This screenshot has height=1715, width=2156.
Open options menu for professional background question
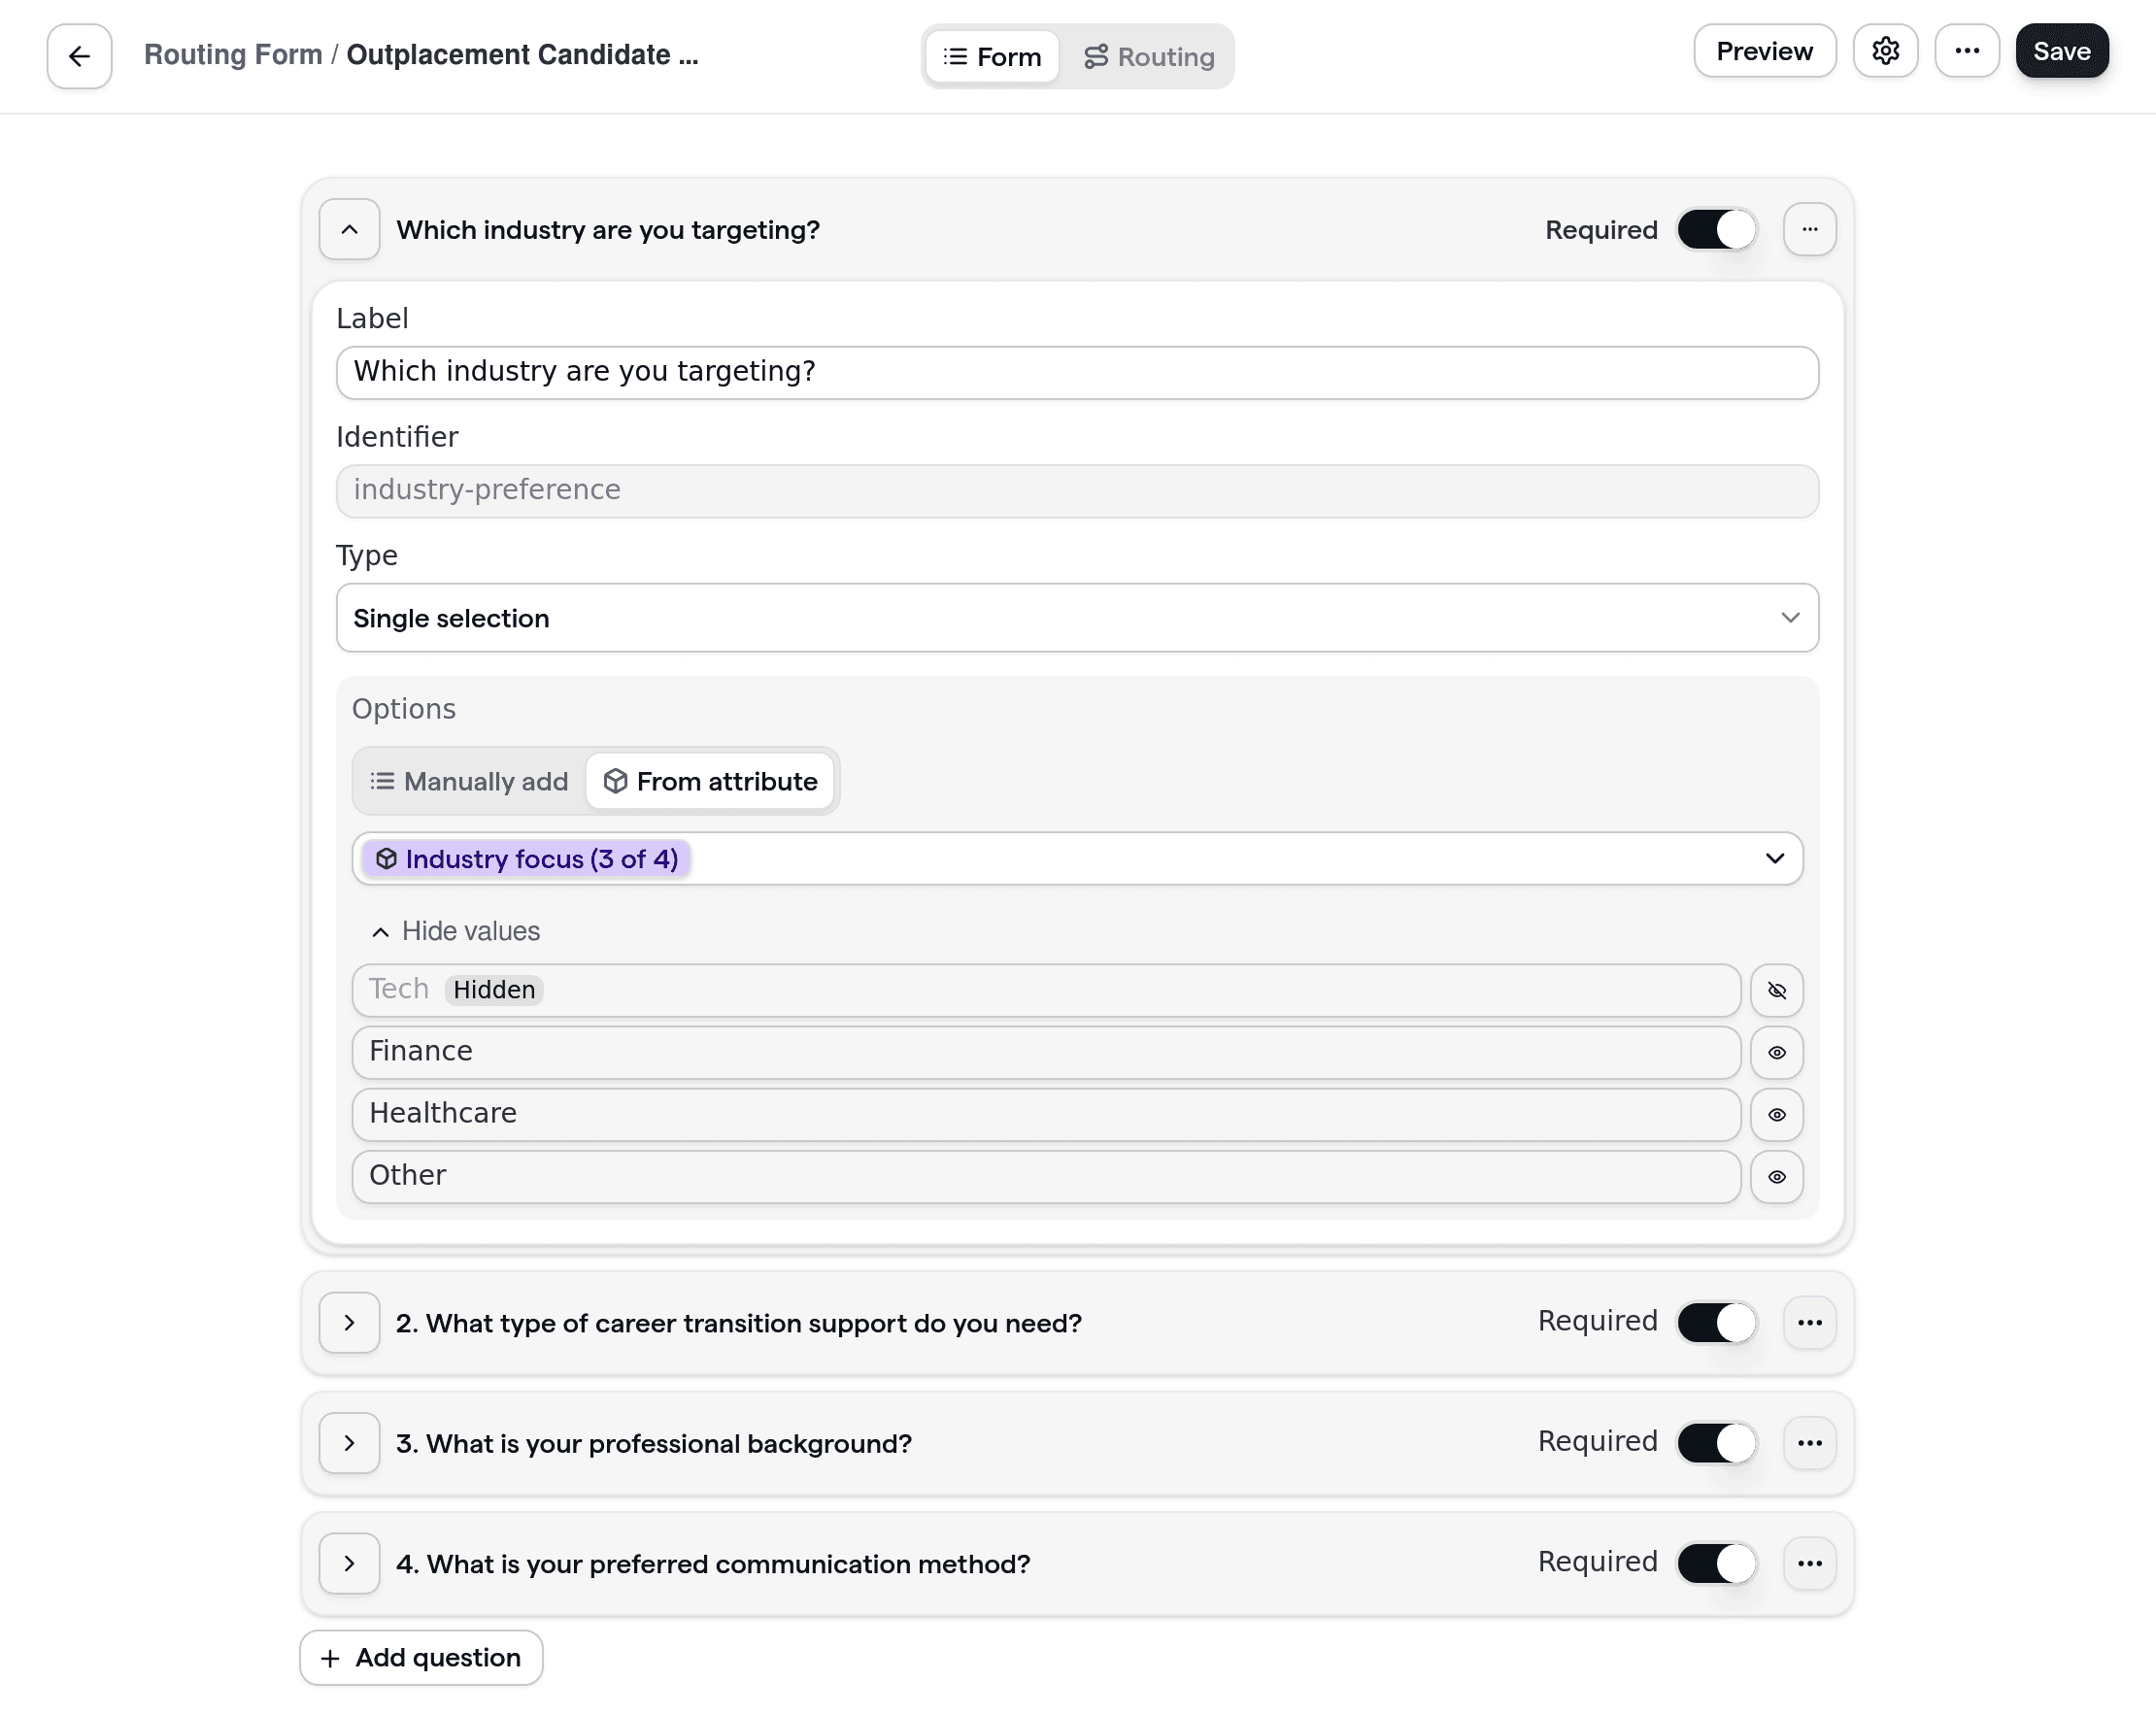coord(1810,1443)
